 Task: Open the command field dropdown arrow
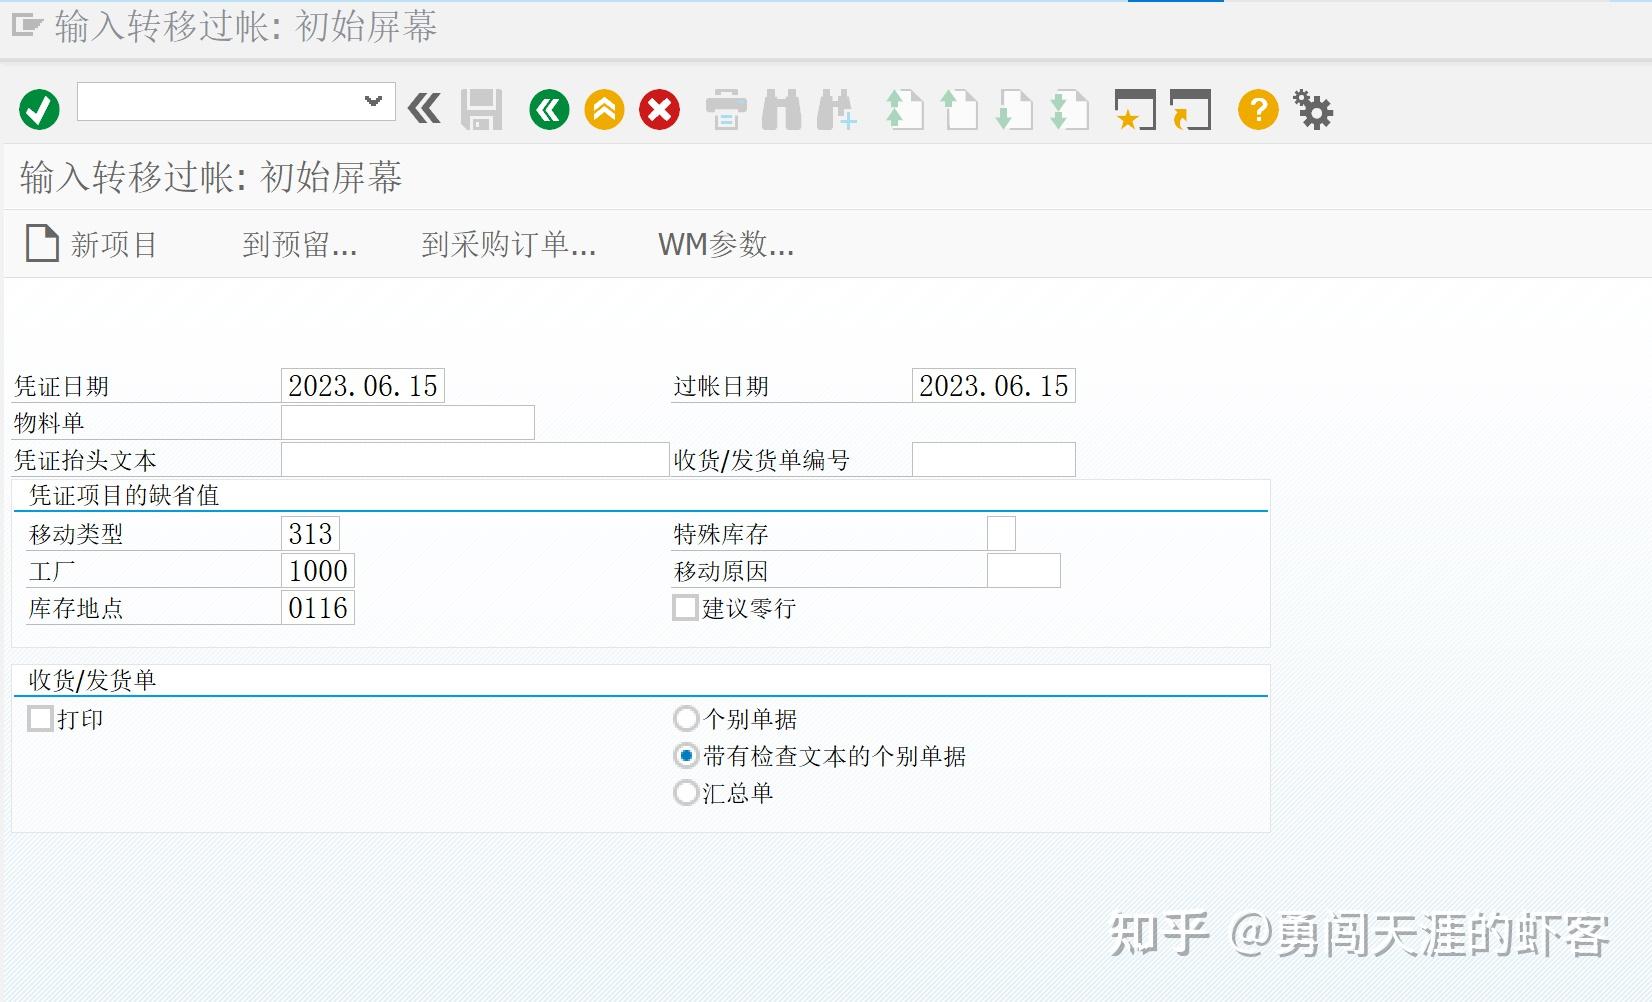tap(373, 101)
